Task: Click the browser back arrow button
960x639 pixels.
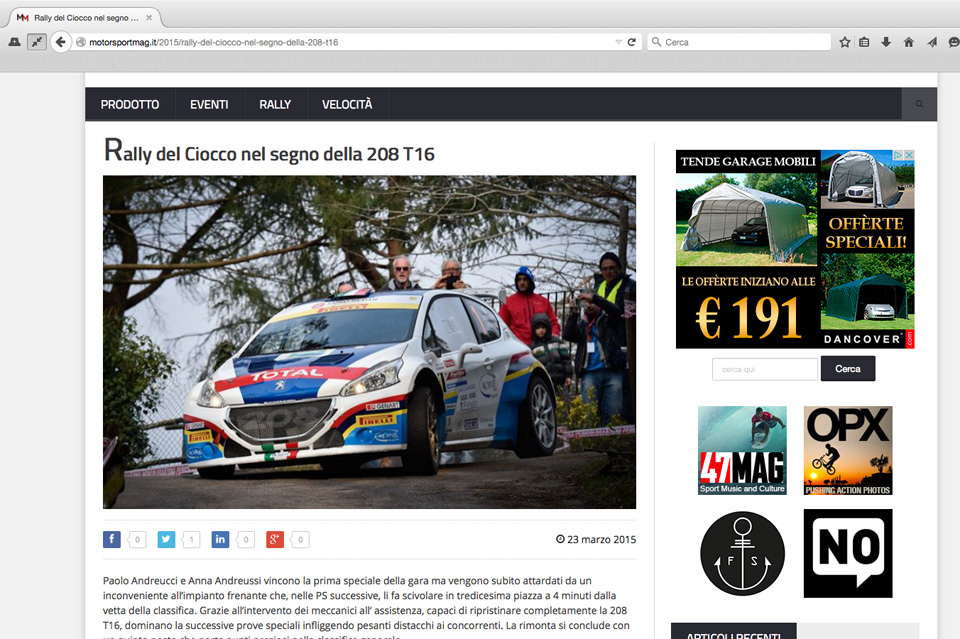Action: pyautogui.click(x=60, y=42)
